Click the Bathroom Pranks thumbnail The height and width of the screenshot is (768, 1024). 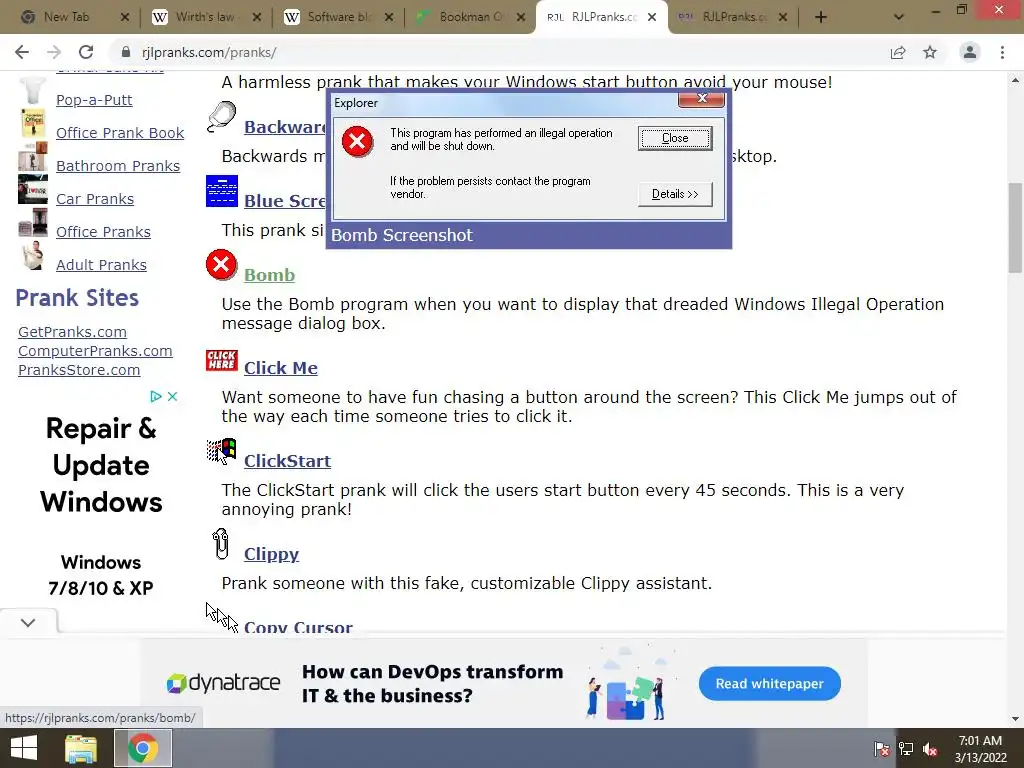tap(32, 157)
